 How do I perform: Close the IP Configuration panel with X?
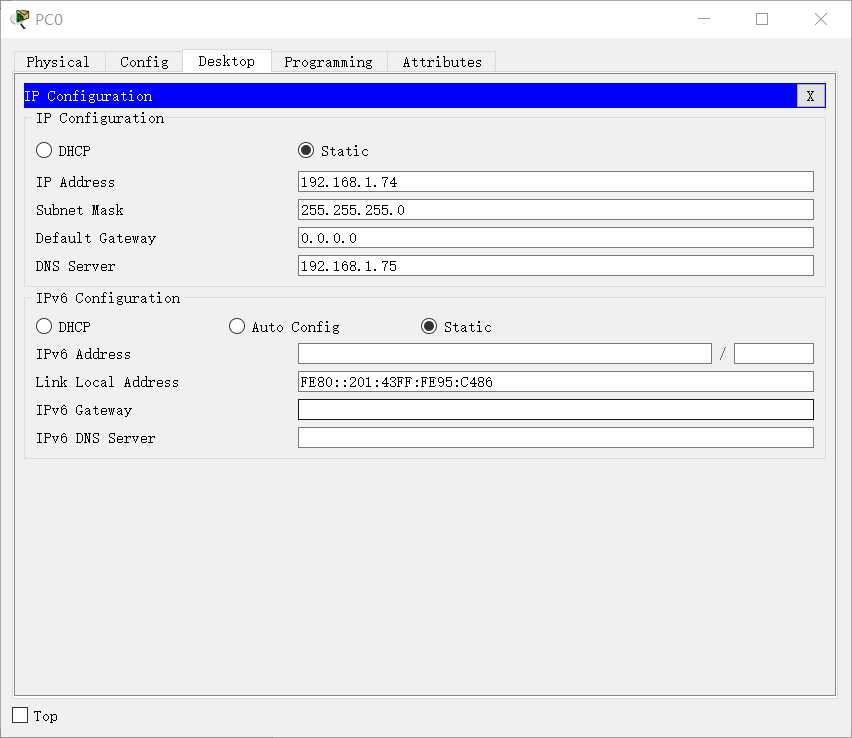[x=810, y=96]
